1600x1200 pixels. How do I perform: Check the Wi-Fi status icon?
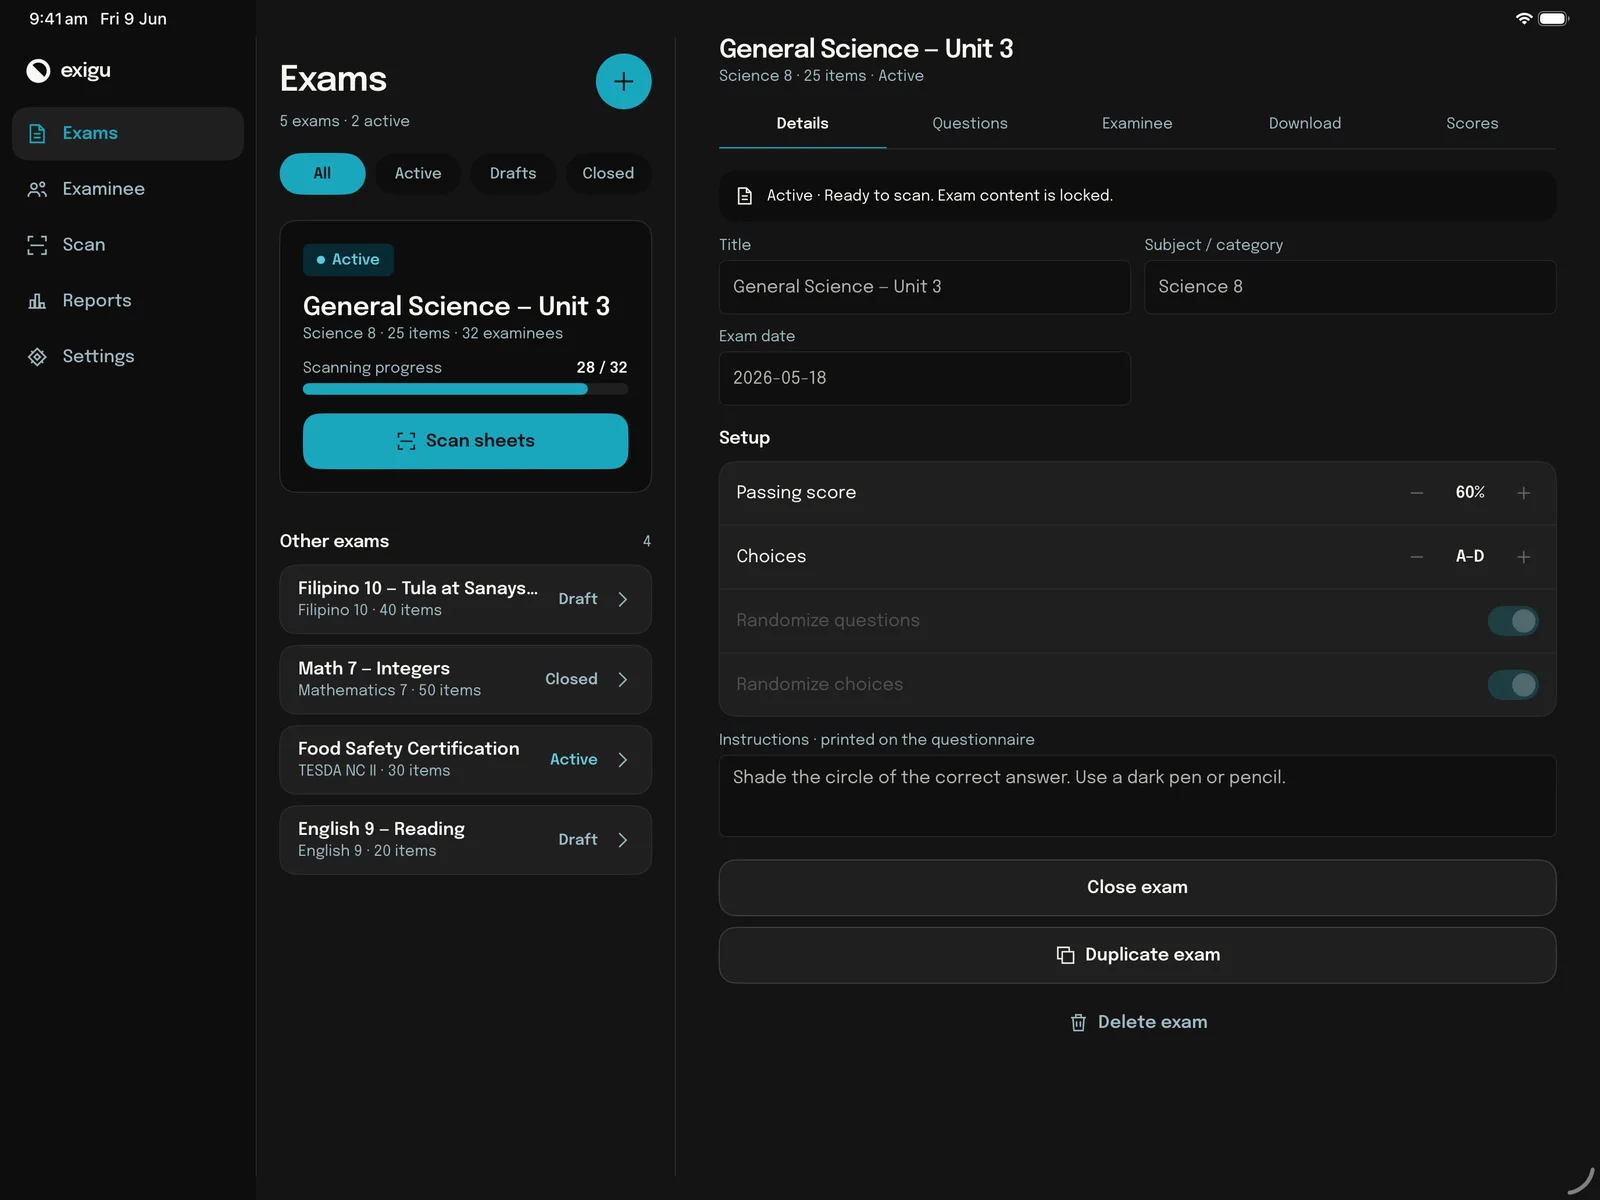click(x=1524, y=18)
